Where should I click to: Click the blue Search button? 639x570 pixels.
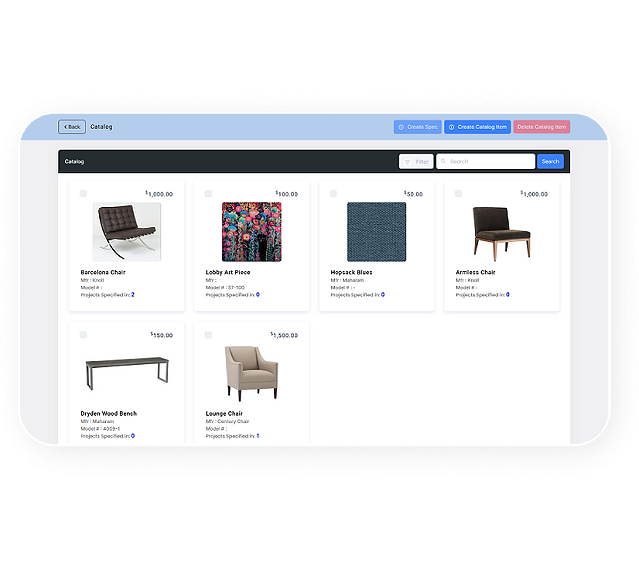(x=550, y=161)
